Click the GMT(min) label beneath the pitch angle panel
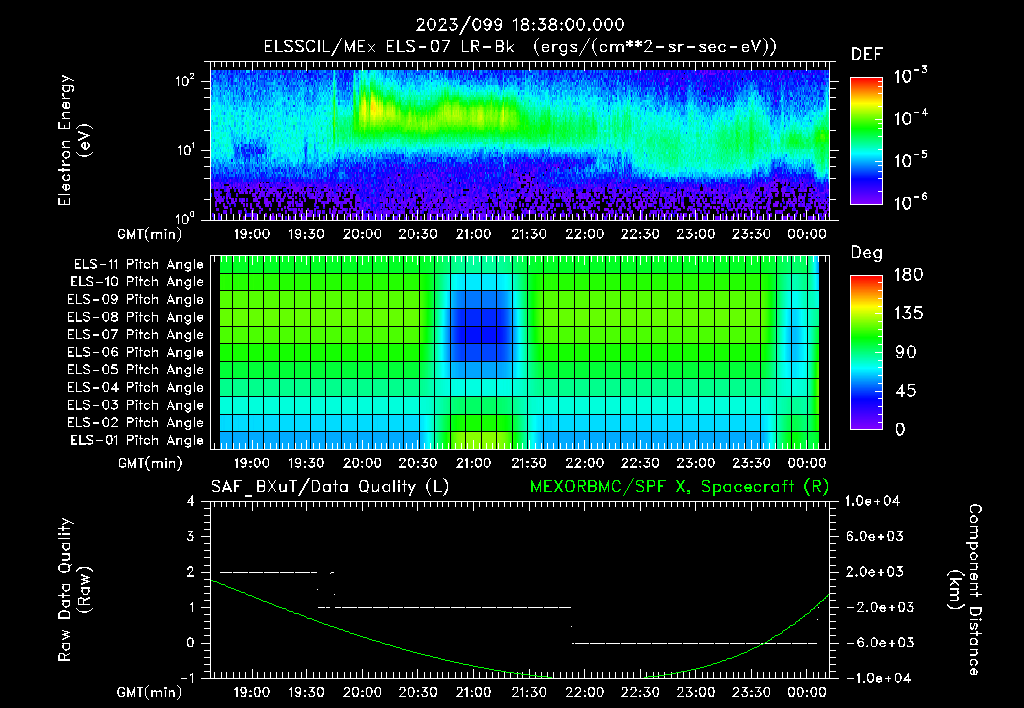 pyautogui.click(x=150, y=463)
